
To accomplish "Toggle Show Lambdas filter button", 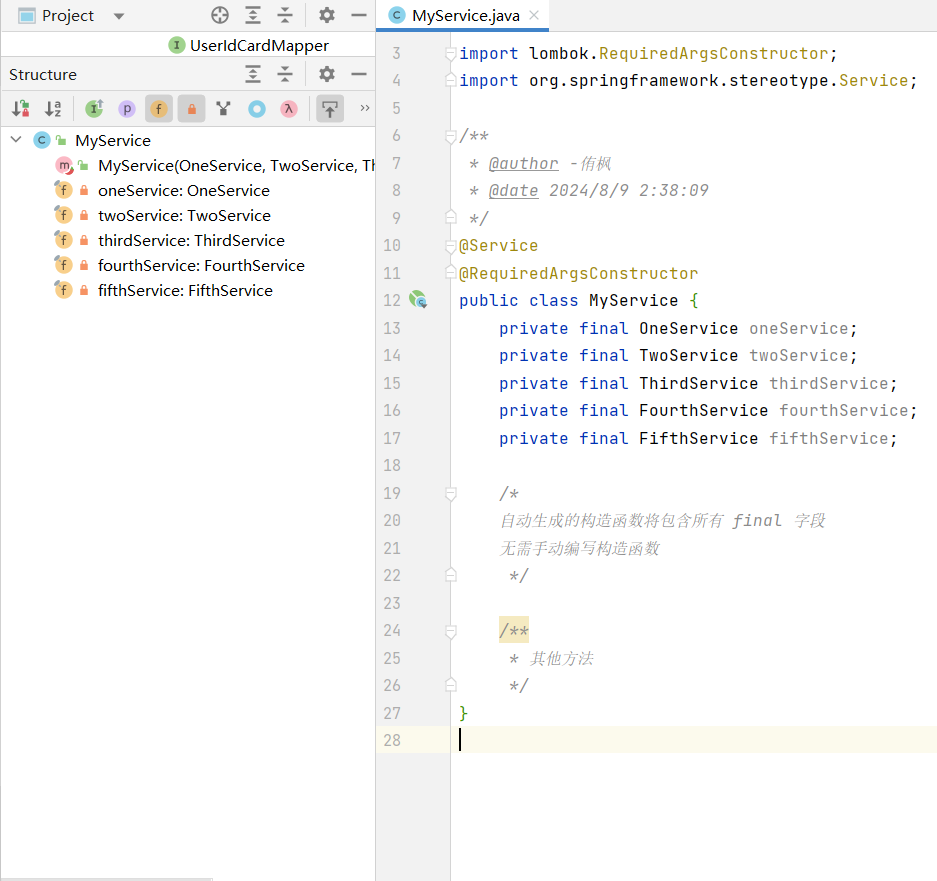I will click(289, 109).
